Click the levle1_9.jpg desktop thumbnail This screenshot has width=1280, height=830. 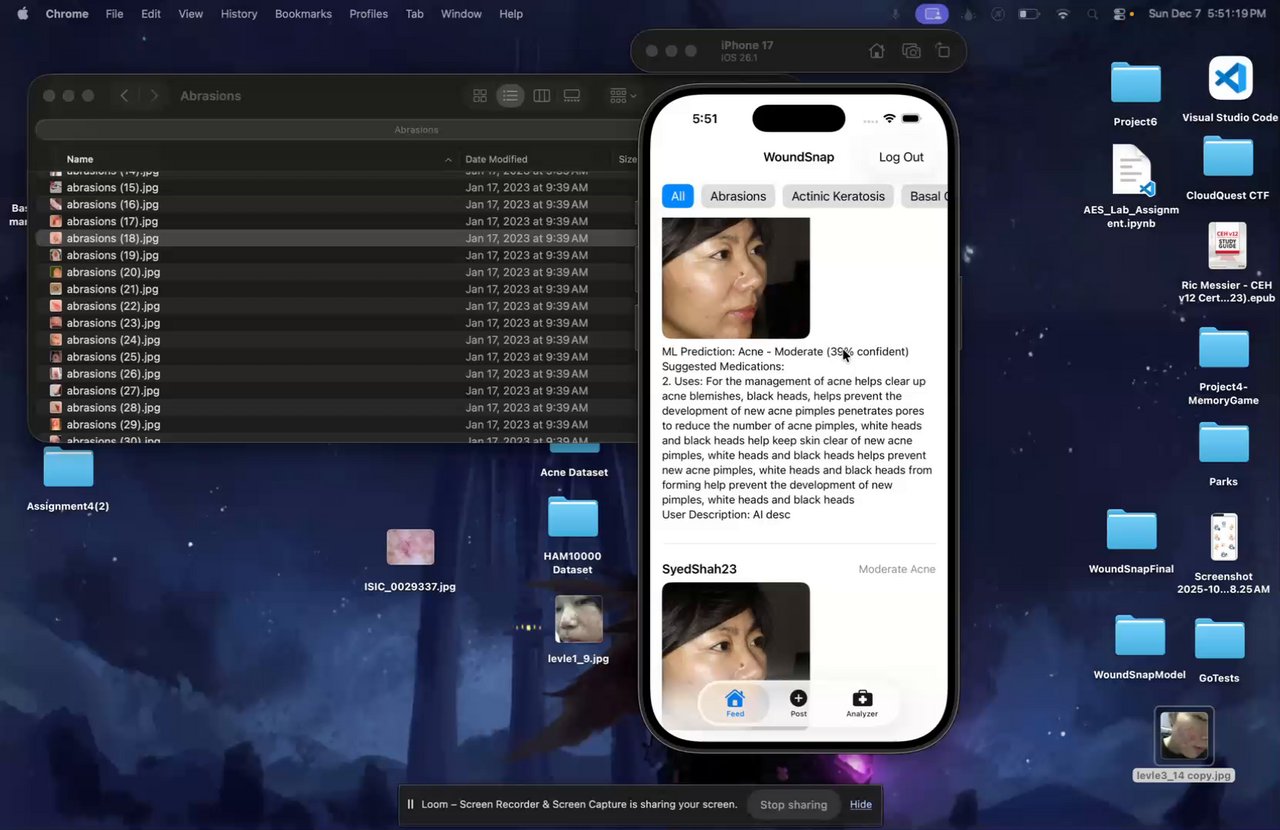[x=578, y=620]
